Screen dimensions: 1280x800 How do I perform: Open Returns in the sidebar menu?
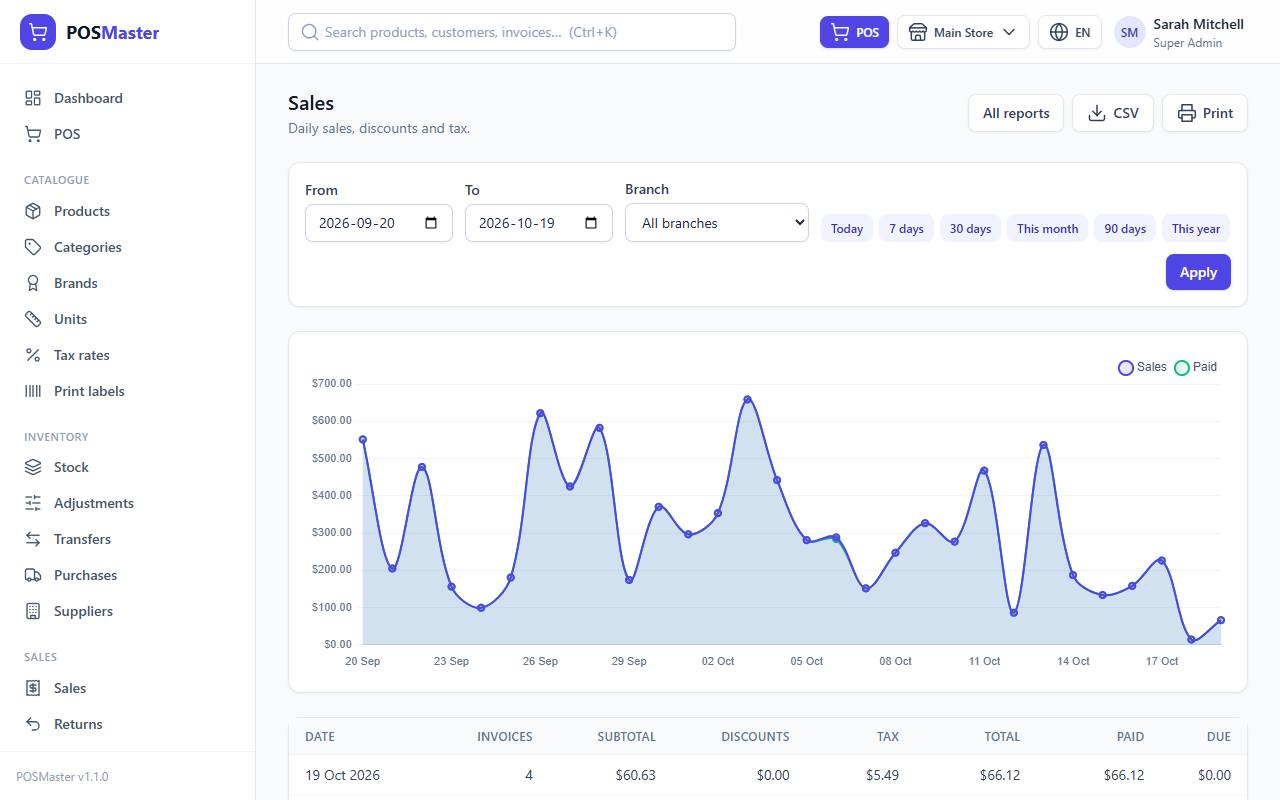(x=128, y=724)
